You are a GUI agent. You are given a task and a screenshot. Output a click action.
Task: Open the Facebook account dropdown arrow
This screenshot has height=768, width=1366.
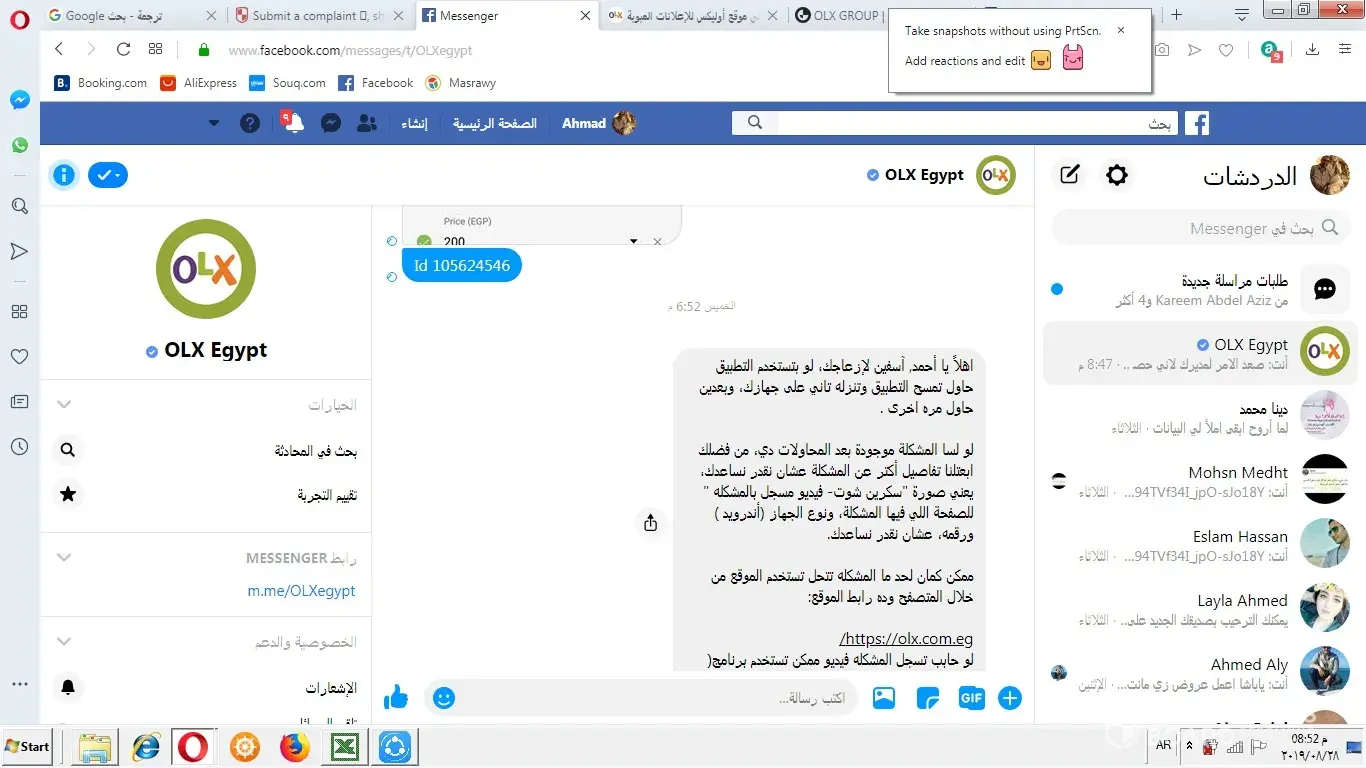(x=214, y=123)
